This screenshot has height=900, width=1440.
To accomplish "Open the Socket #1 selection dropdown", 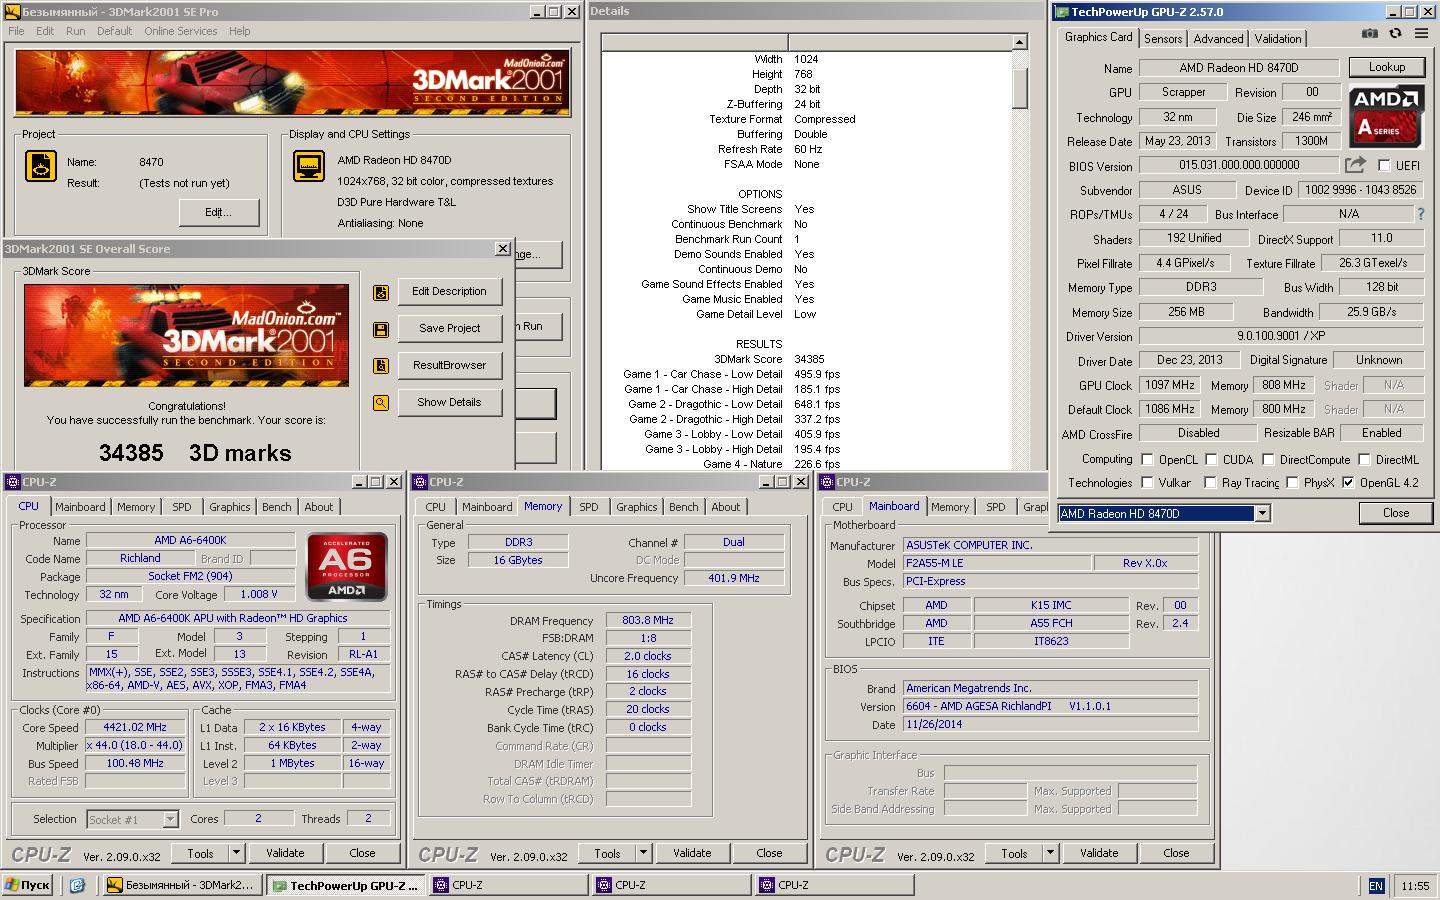I will [x=170, y=819].
